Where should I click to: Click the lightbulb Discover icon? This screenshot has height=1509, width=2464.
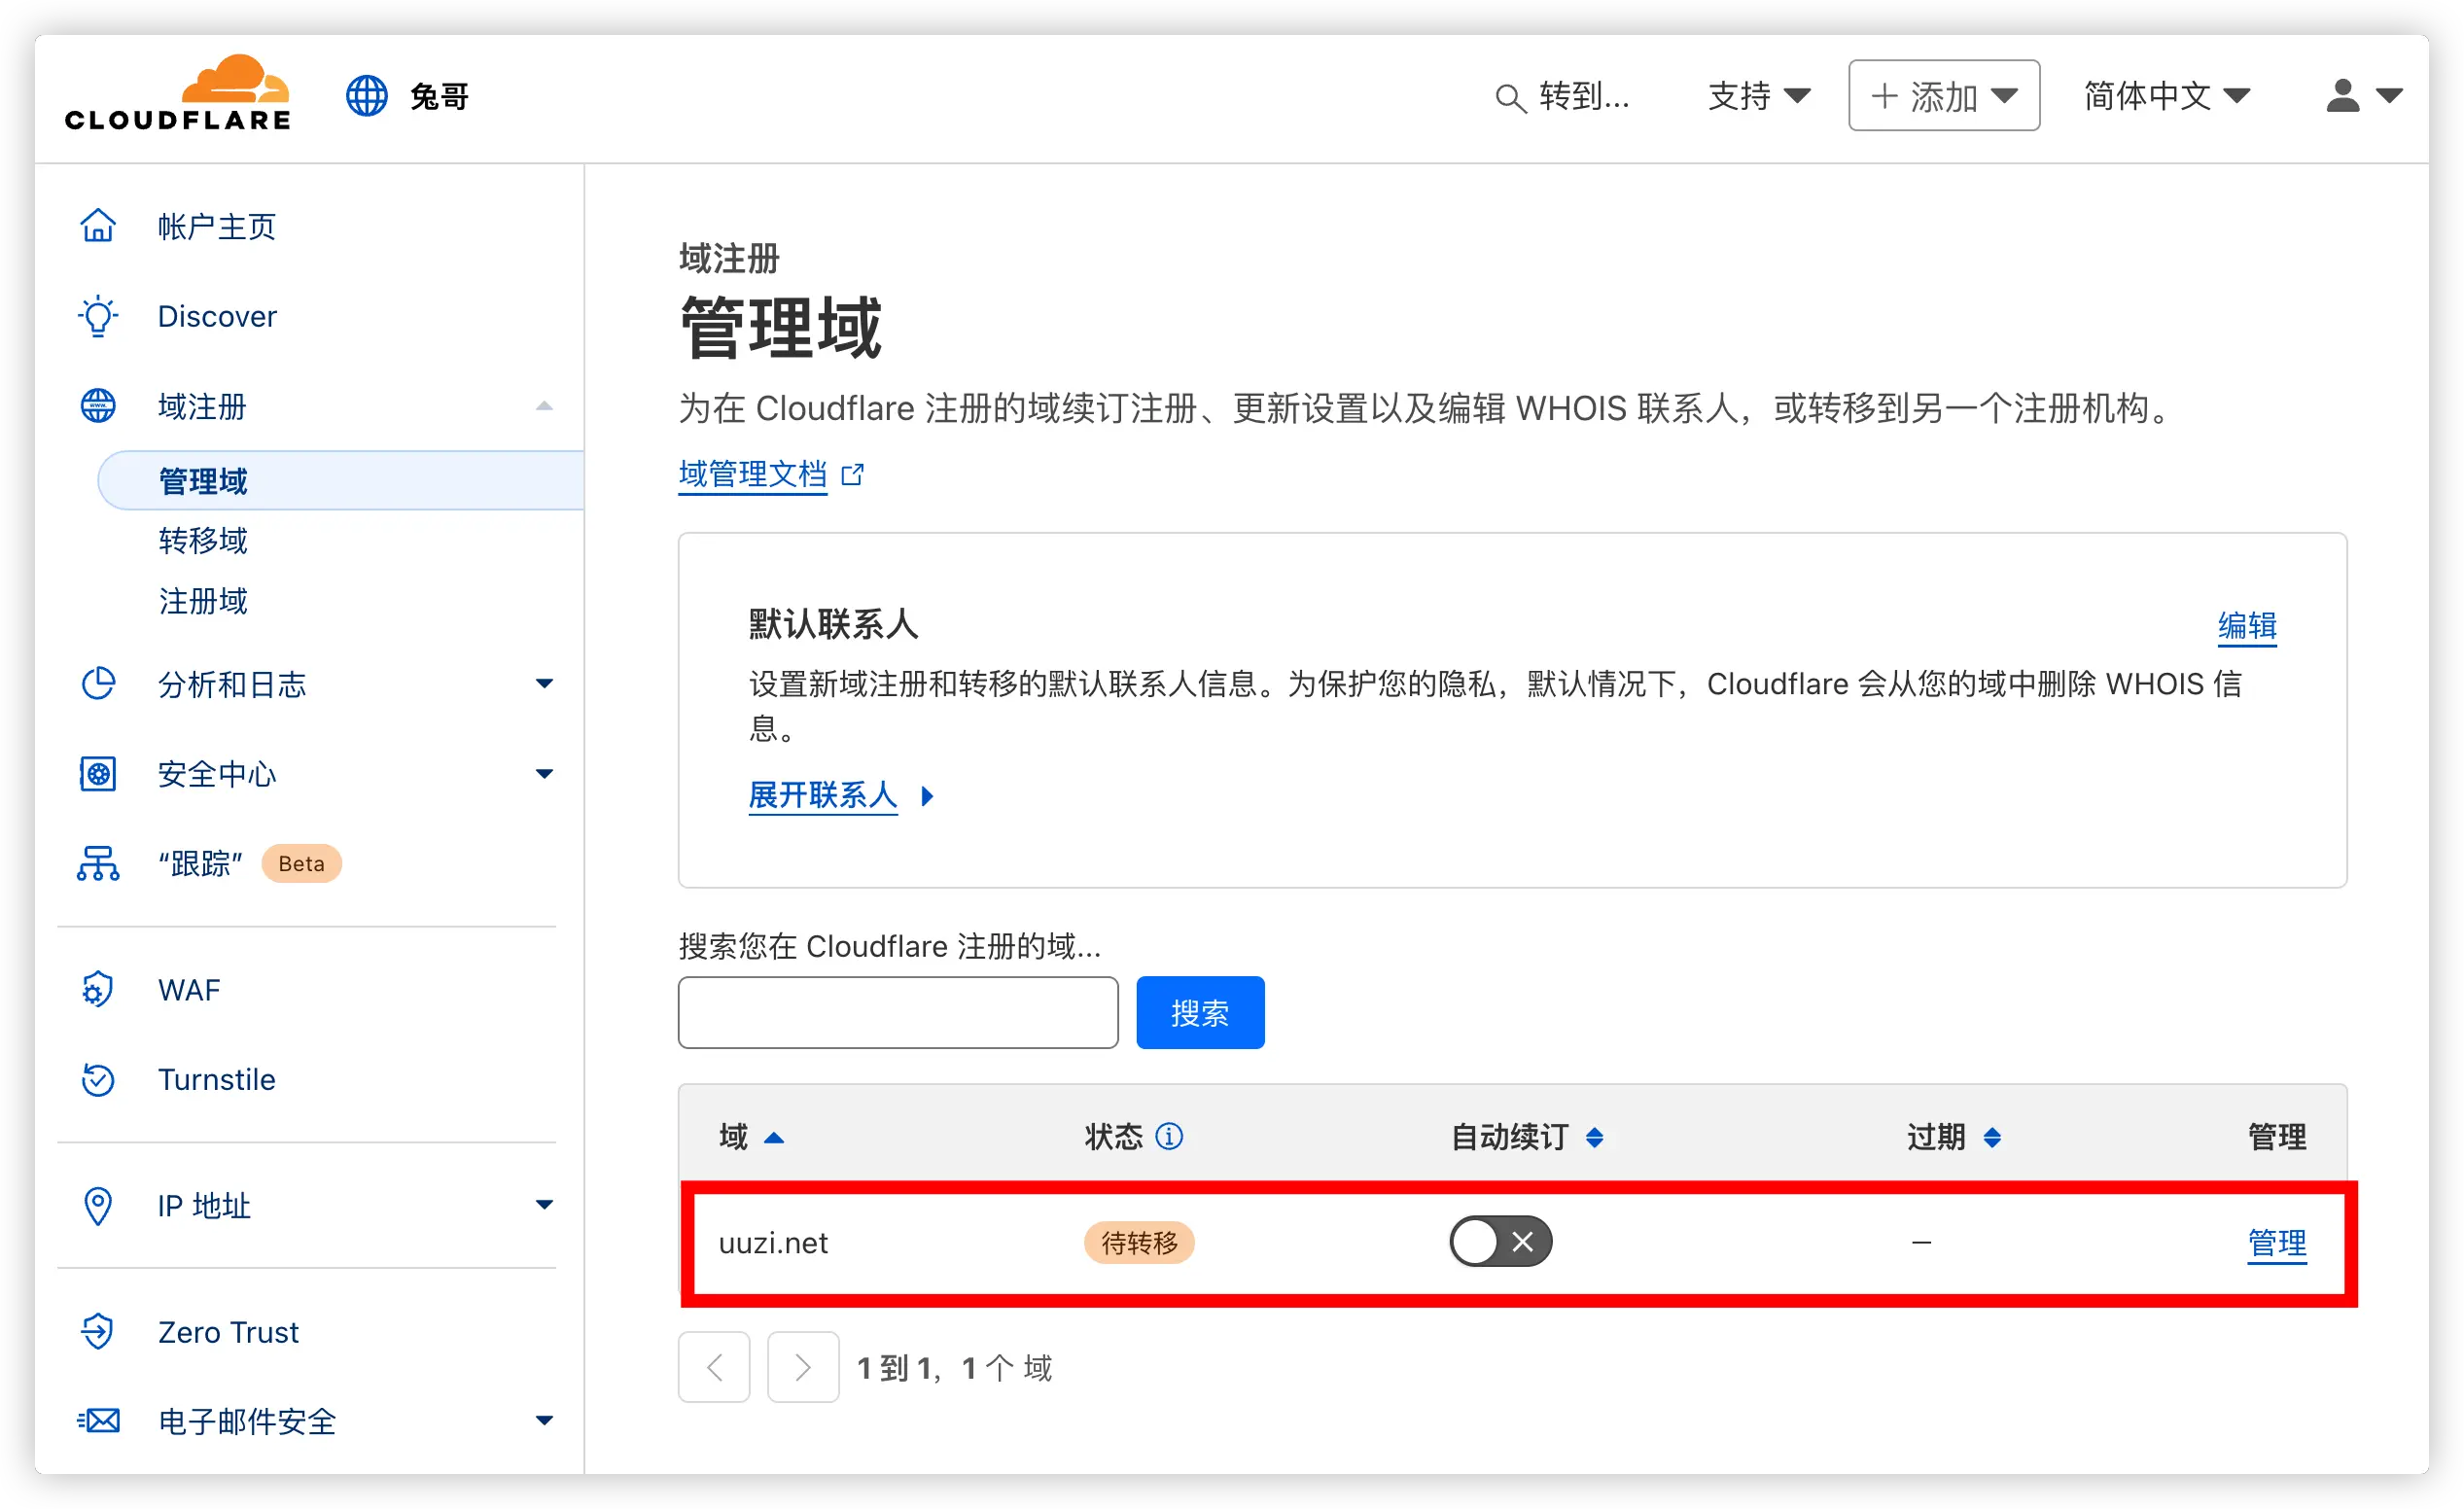point(98,316)
